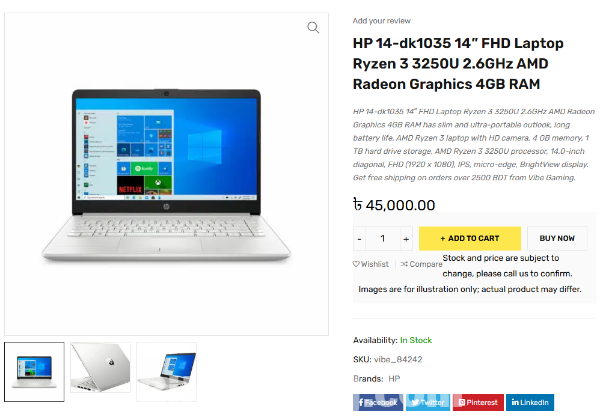Select the laptop lid back-view thumbnail
This screenshot has width=603, height=420.
tap(100, 368)
